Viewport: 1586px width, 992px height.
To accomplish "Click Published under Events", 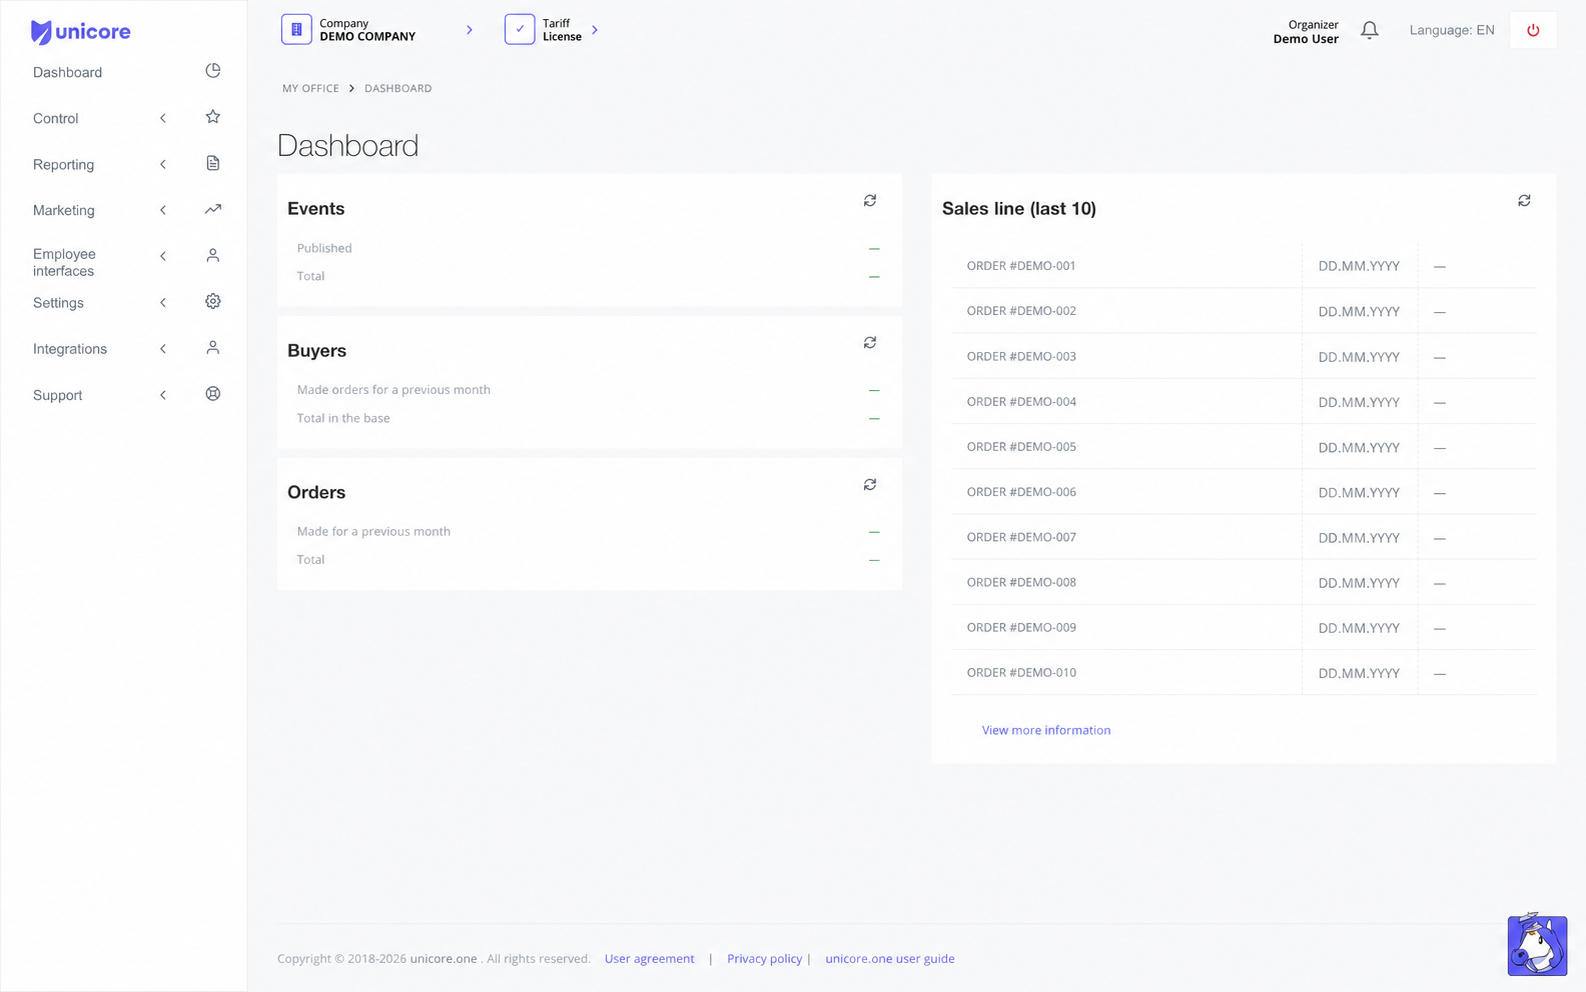I will (x=324, y=248).
